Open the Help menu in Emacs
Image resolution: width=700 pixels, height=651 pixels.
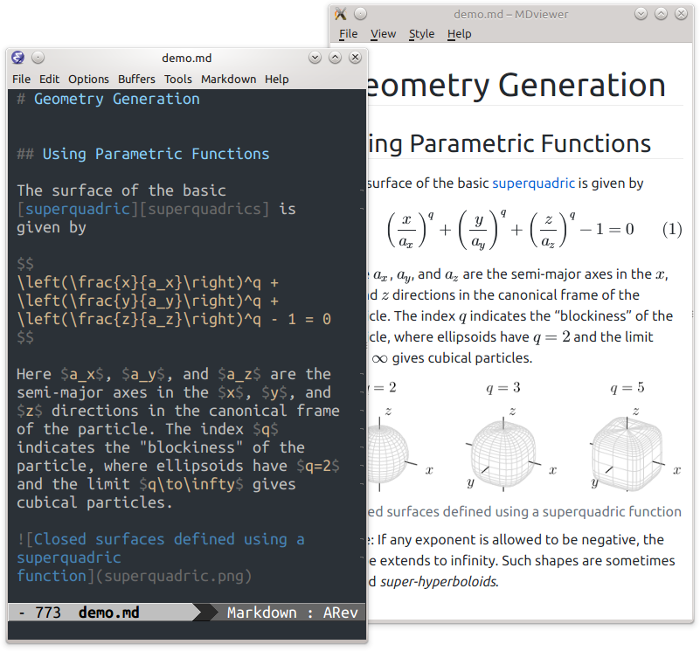pyautogui.click(x=277, y=79)
